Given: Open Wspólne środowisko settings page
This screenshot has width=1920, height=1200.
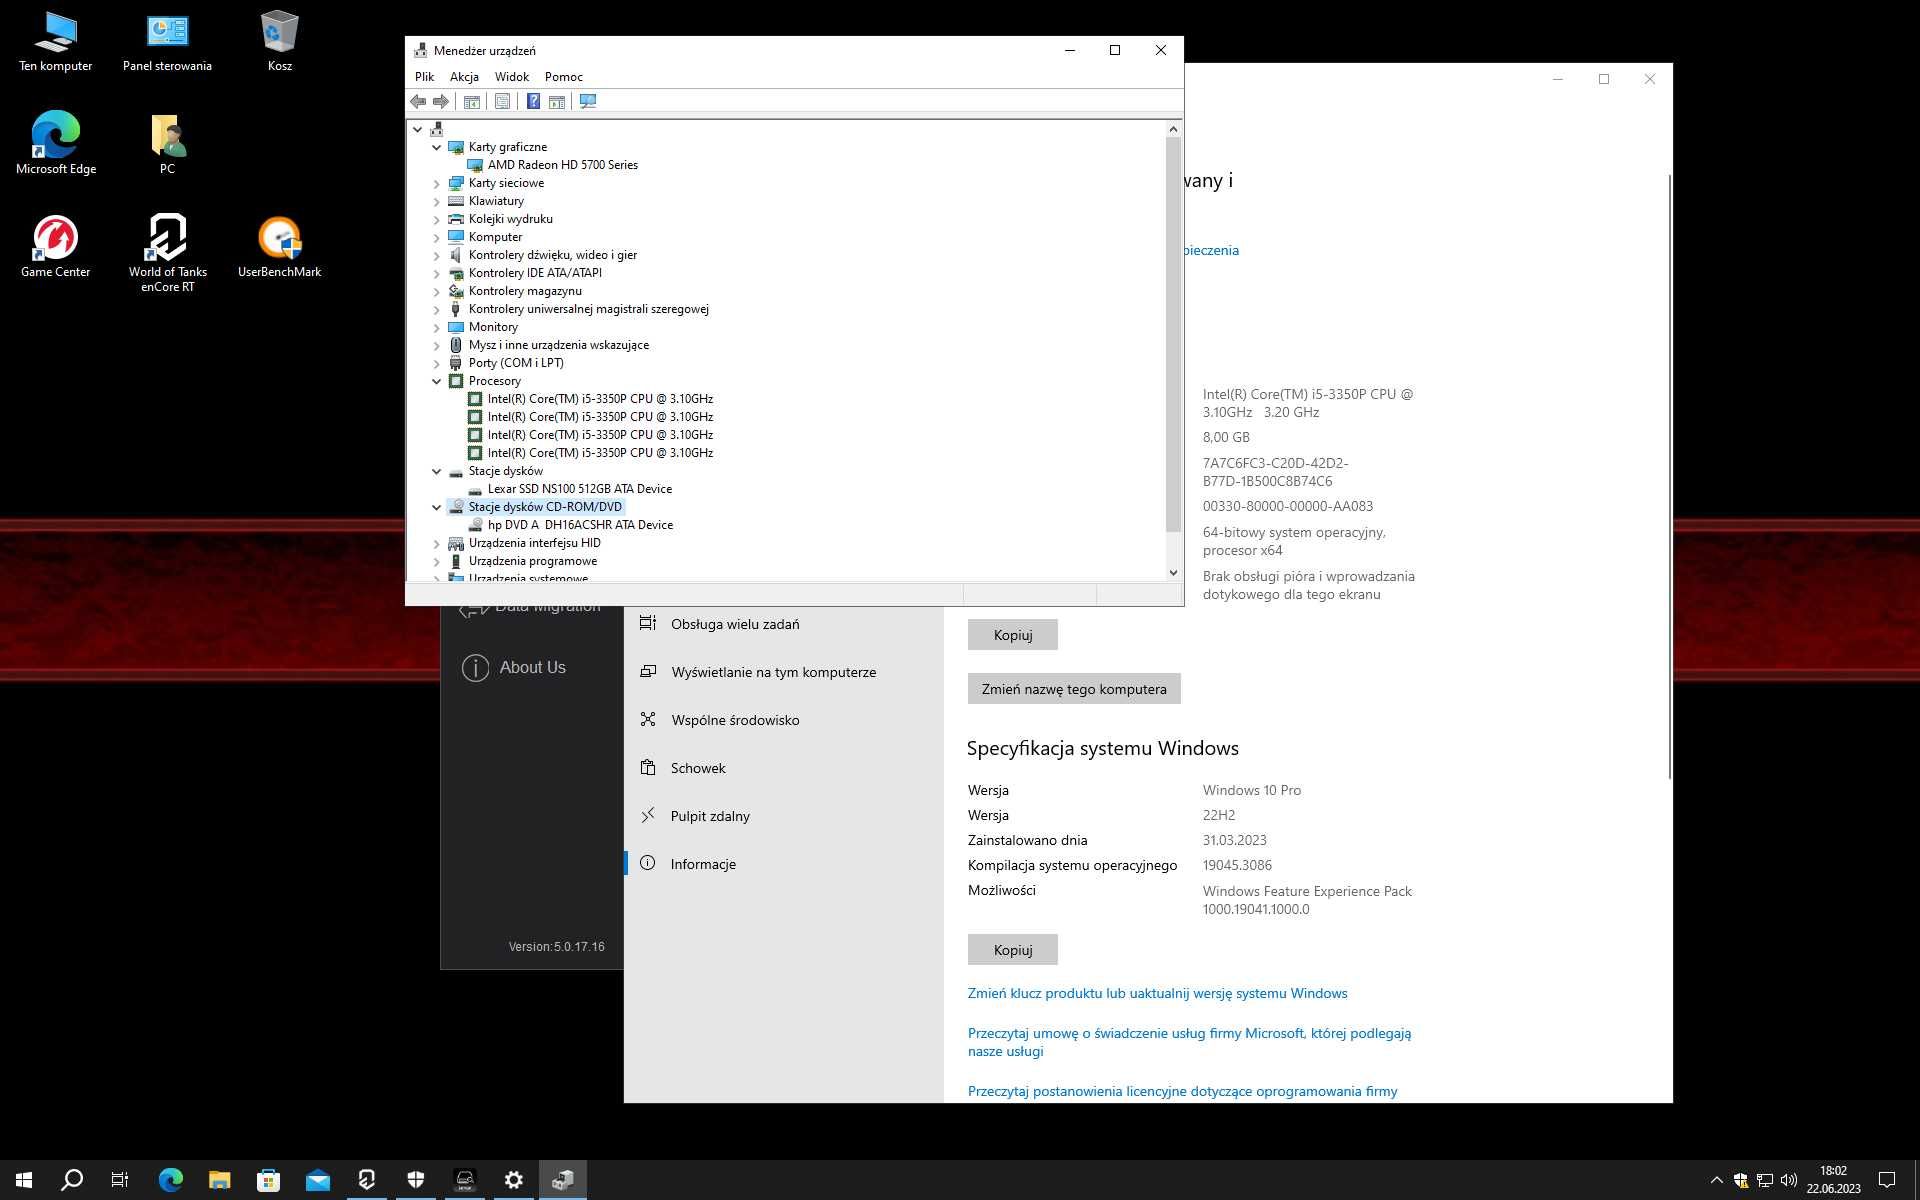Looking at the screenshot, I should (783, 720).
